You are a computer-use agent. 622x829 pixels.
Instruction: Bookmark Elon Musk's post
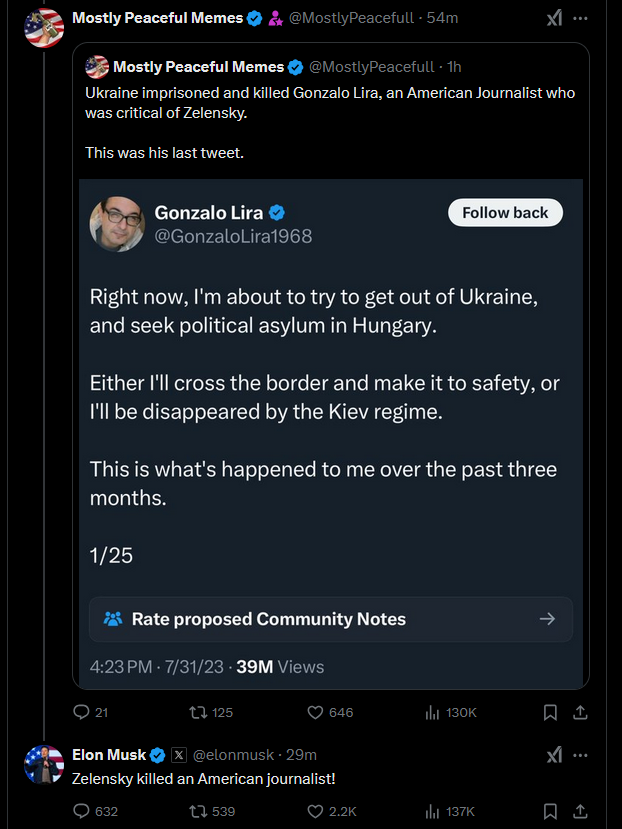coord(550,811)
